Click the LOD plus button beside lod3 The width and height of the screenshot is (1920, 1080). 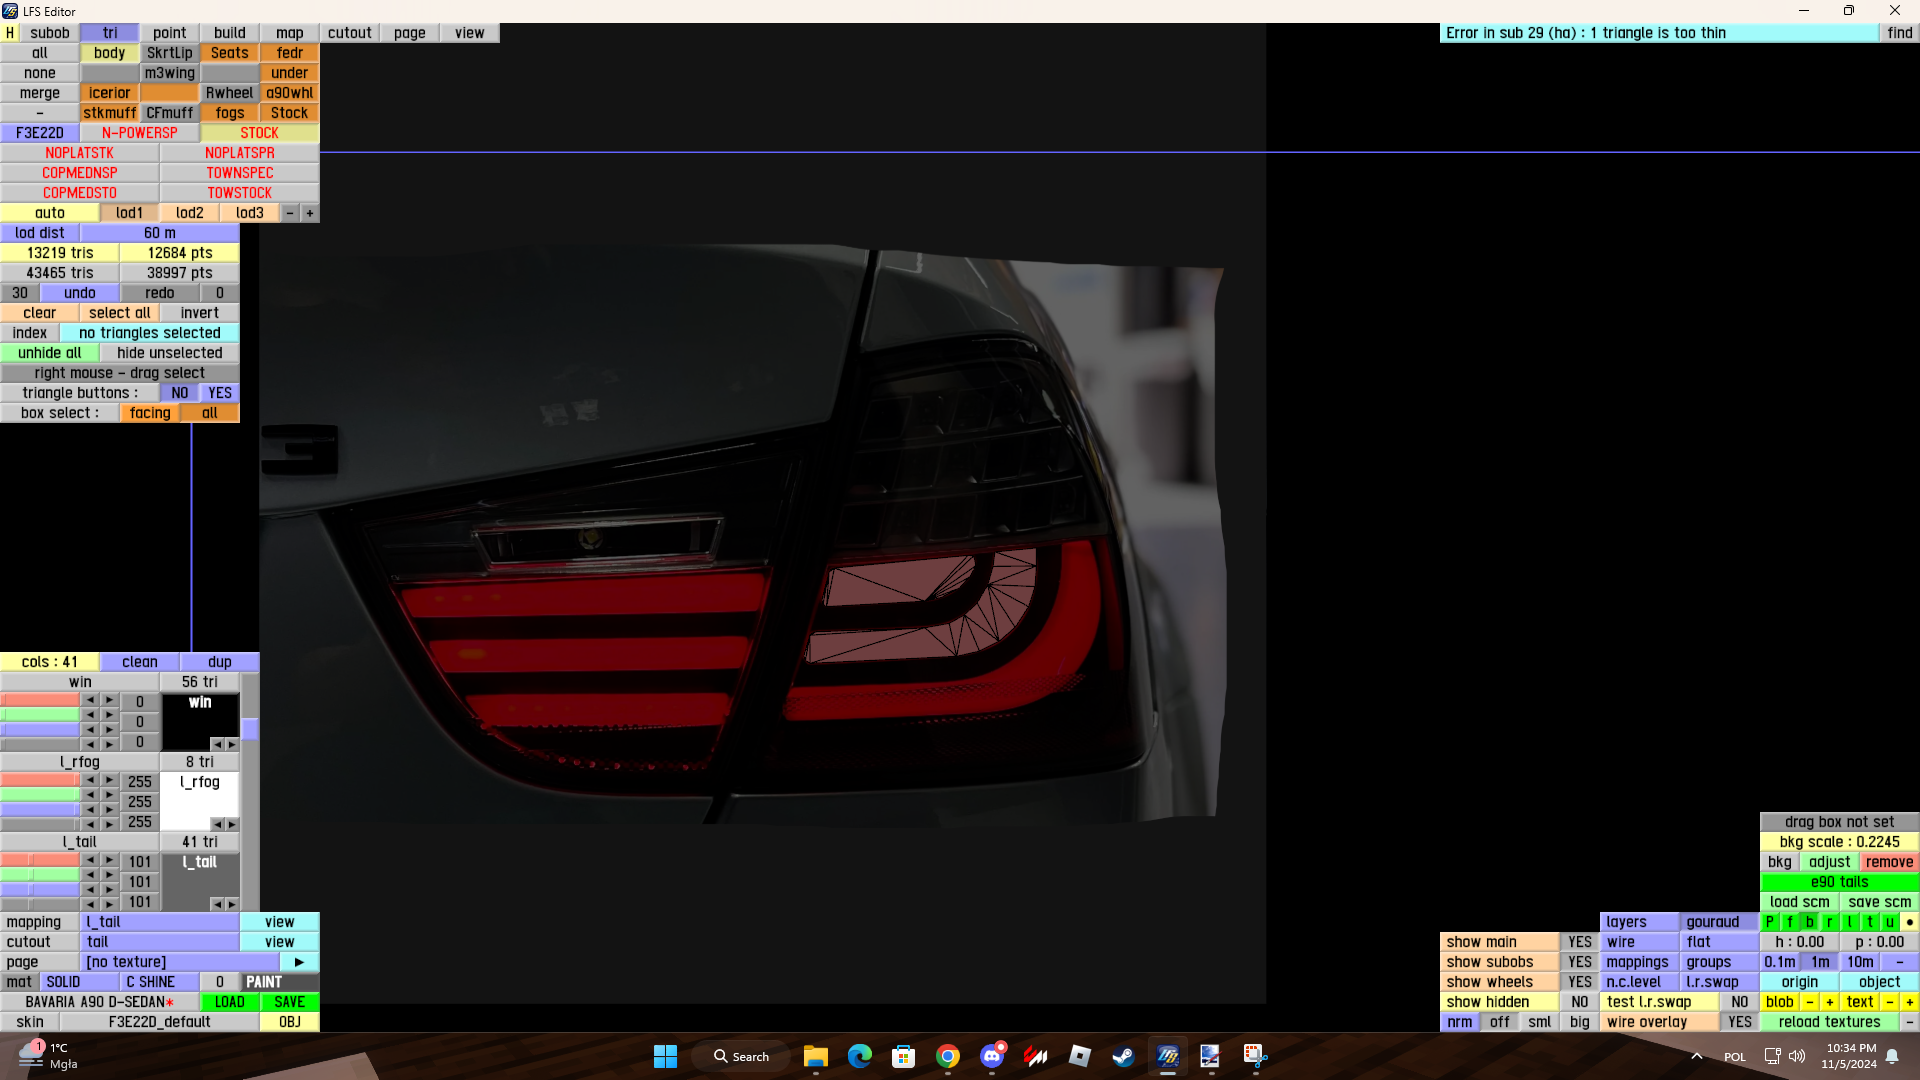(310, 213)
